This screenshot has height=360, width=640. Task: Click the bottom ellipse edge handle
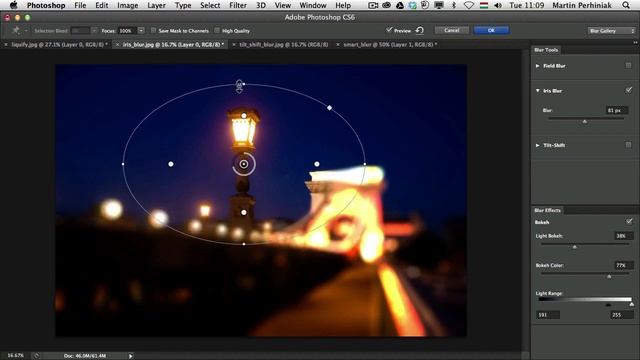coord(244,244)
